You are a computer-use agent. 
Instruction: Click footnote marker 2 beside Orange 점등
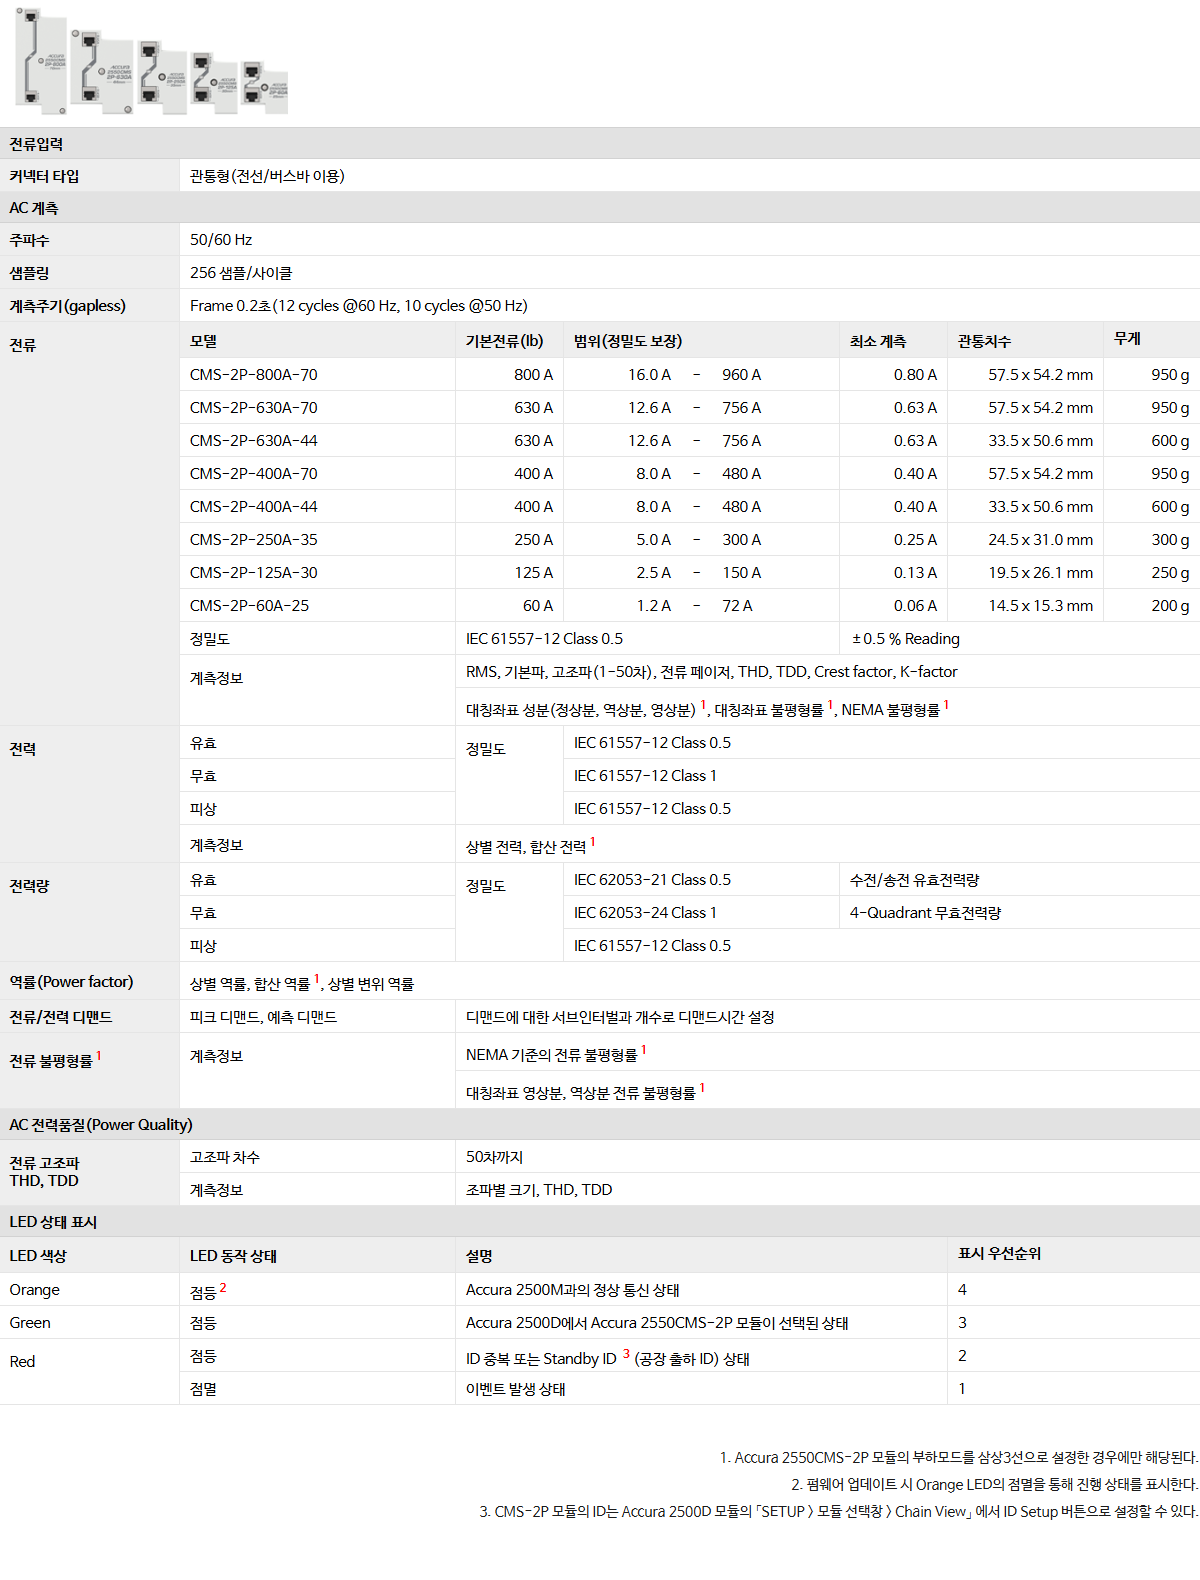coord(223,1287)
